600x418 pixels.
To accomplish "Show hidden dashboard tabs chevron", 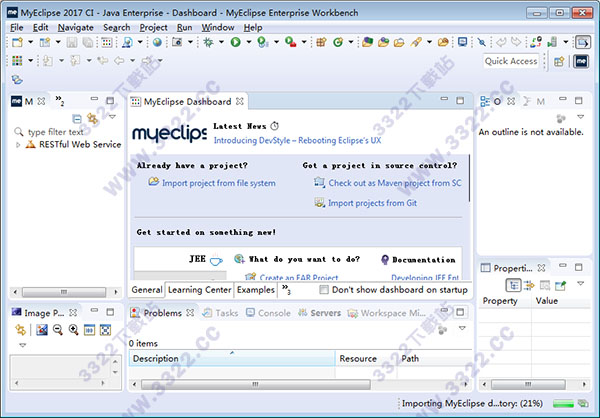I will click(286, 289).
